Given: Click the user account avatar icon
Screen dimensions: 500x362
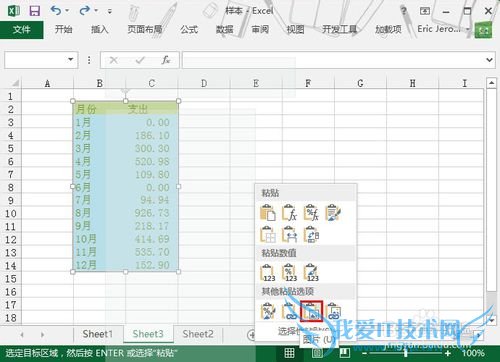Looking at the screenshot, I should pyautogui.click(x=483, y=31).
